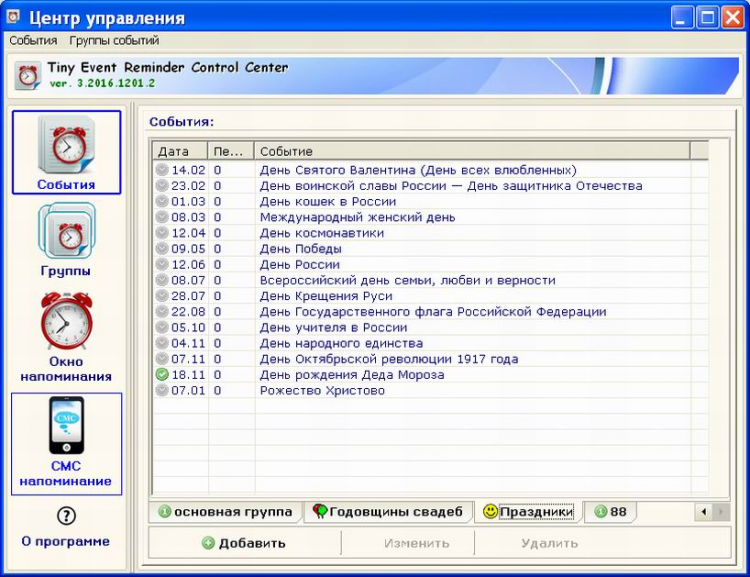Click the Удалить button

point(550,543)
